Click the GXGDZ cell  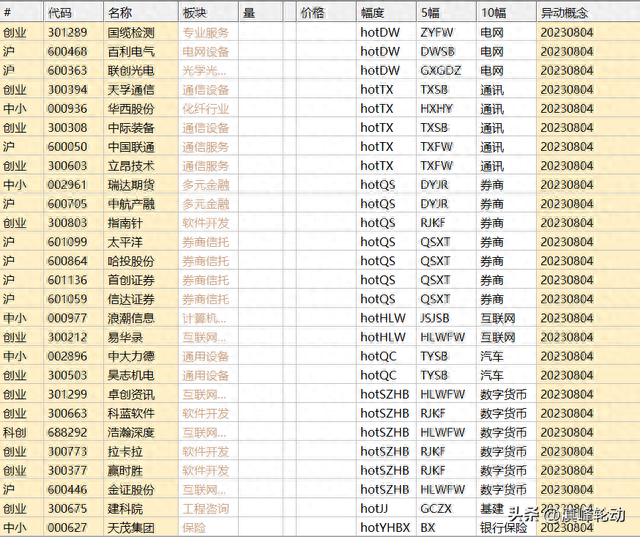point(440,71)
